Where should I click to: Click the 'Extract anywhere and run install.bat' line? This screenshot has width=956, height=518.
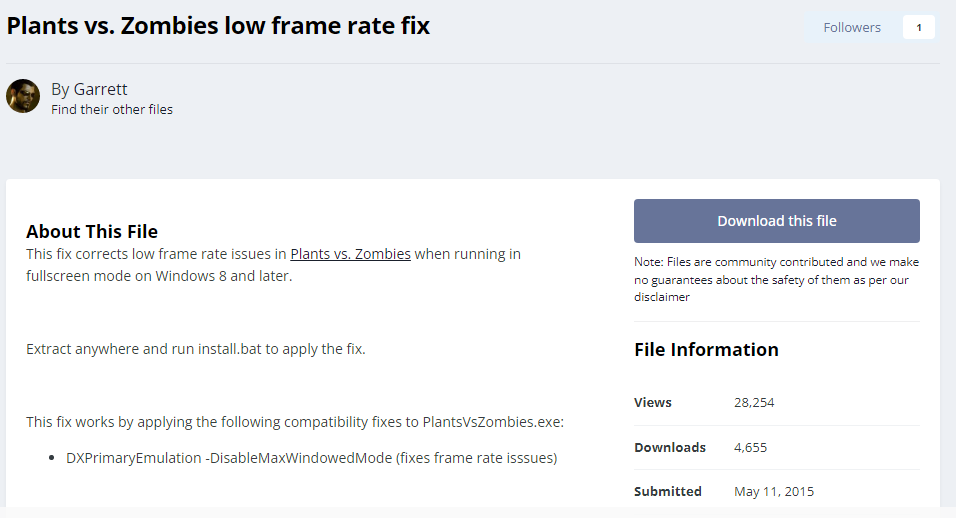[x=196, y=350]
